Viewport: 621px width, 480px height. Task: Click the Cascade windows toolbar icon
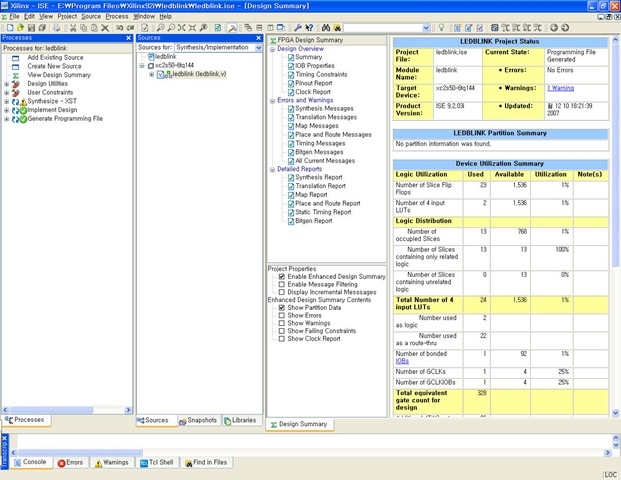[248, 27]
